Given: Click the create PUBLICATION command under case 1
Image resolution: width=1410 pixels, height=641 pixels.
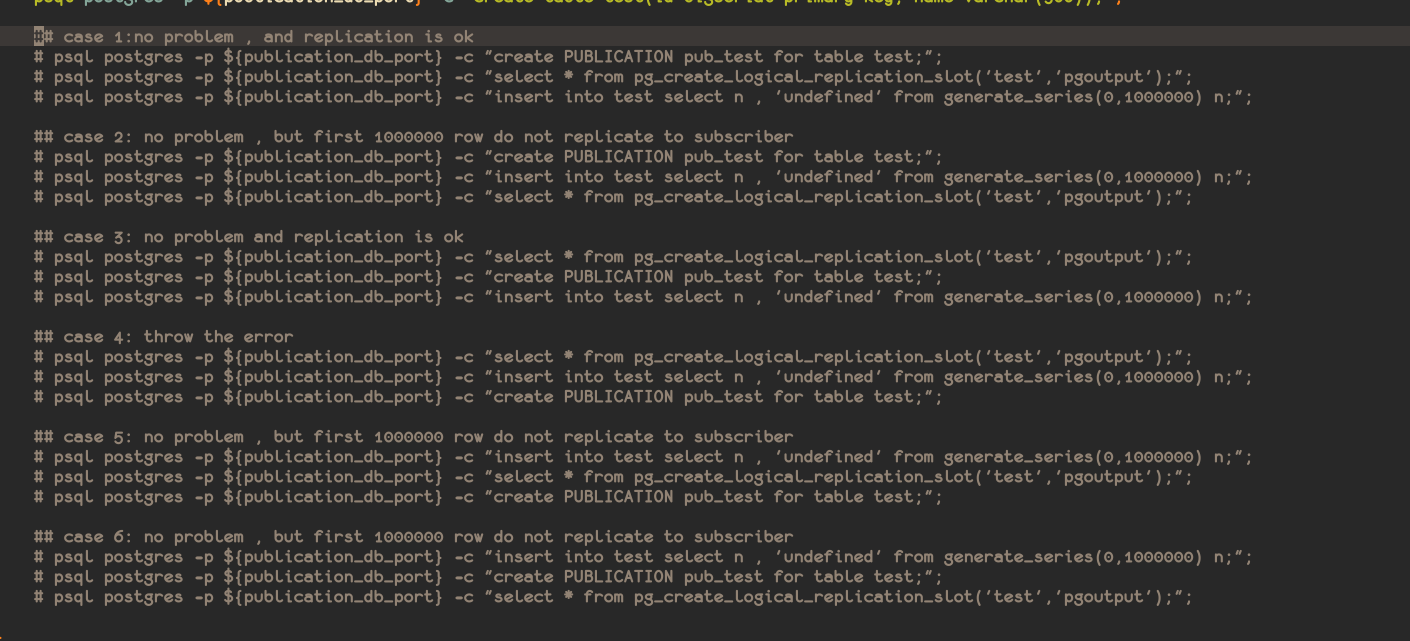Looking at the screenshot, I should 488,57.
